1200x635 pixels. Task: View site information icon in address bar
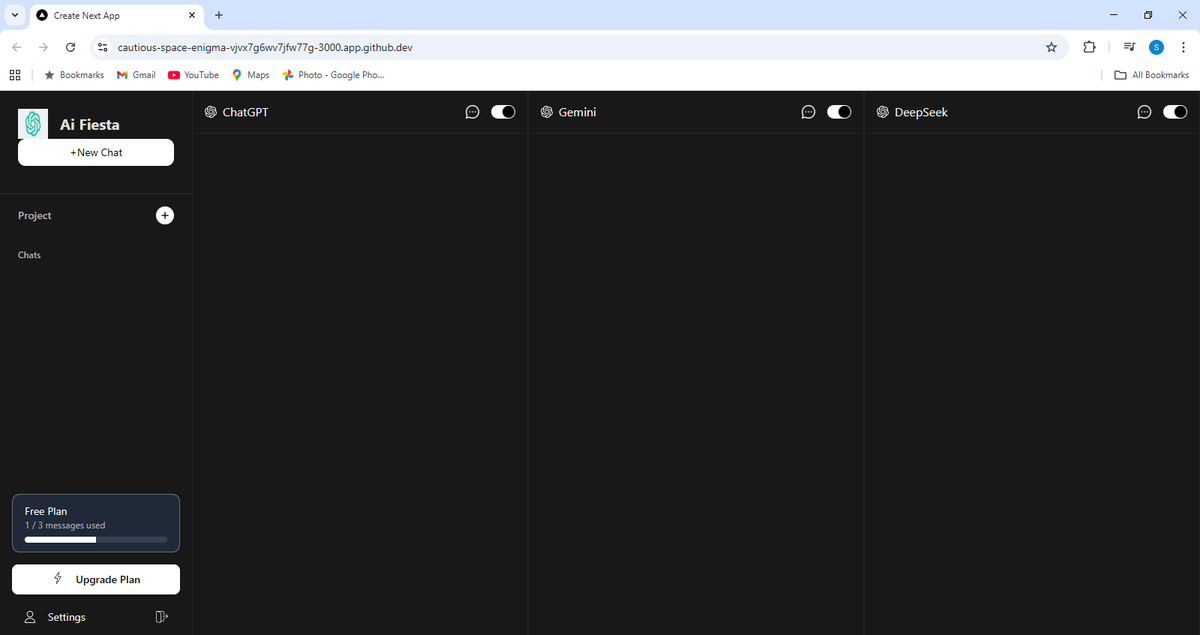[102, 47]
